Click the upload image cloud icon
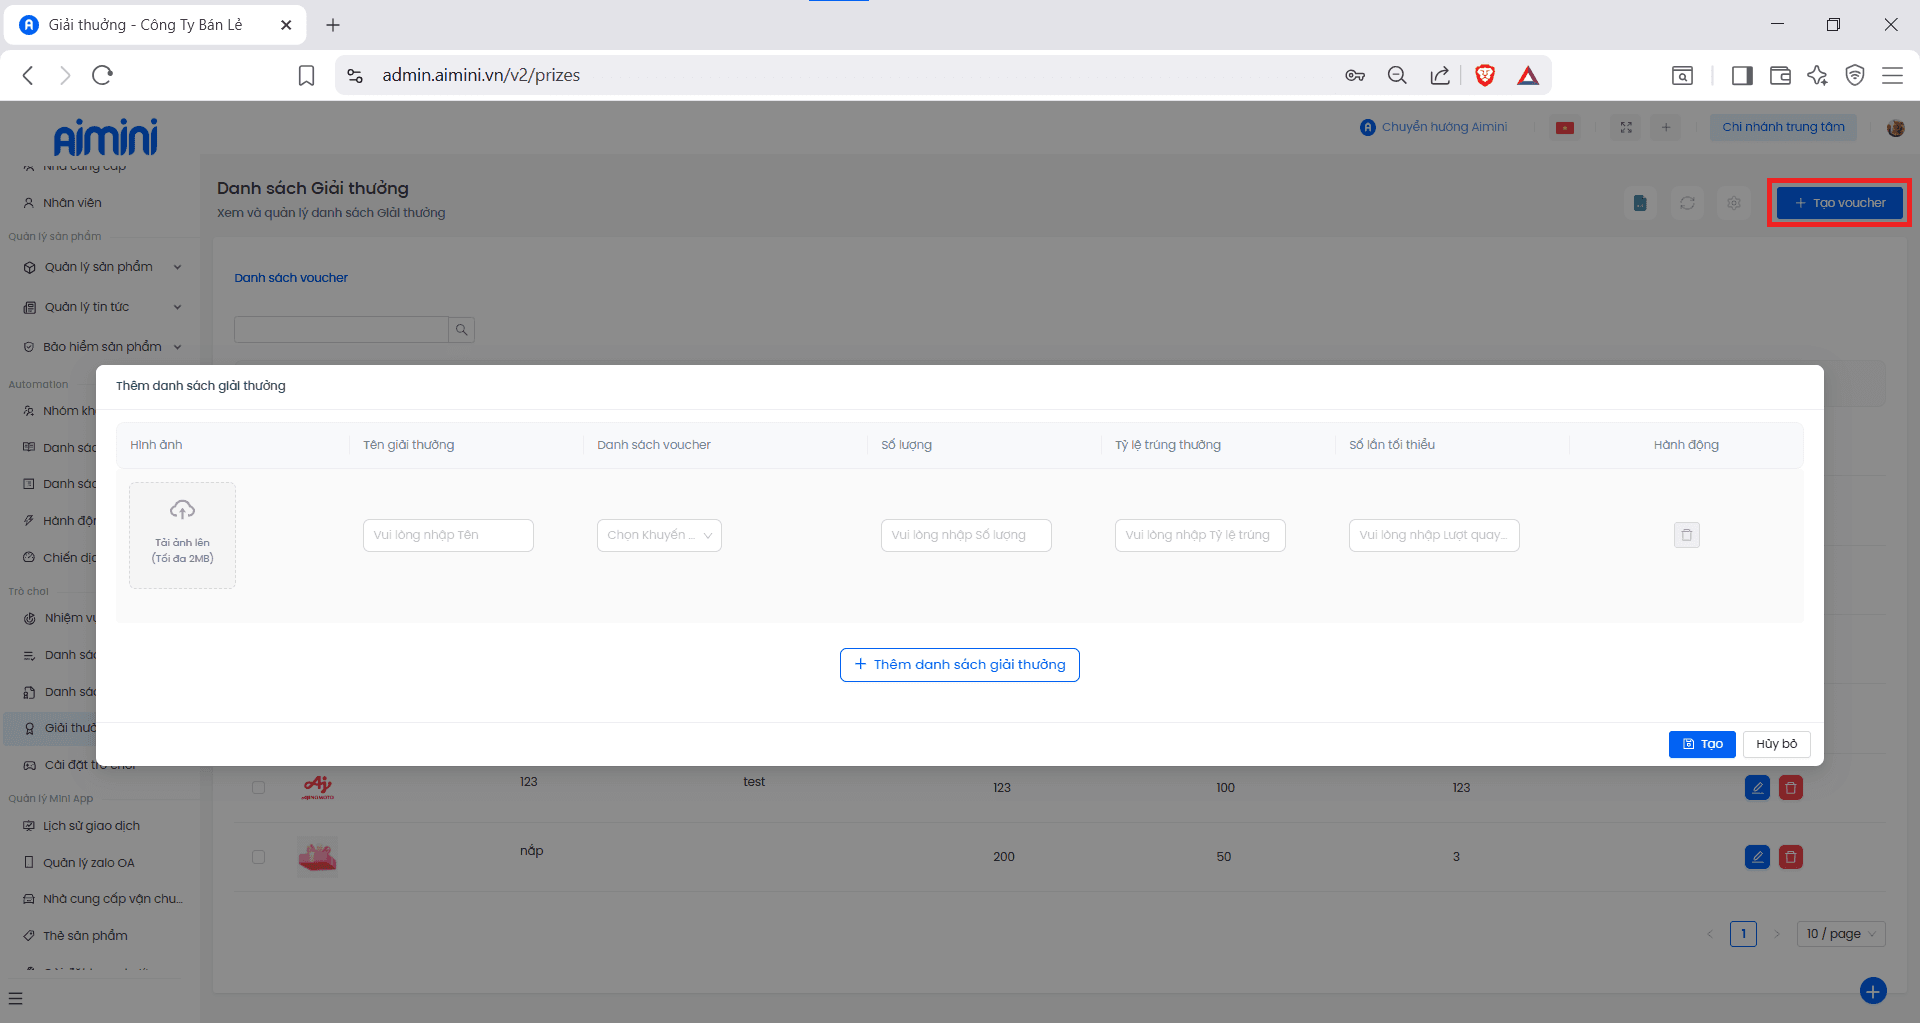 182,511
